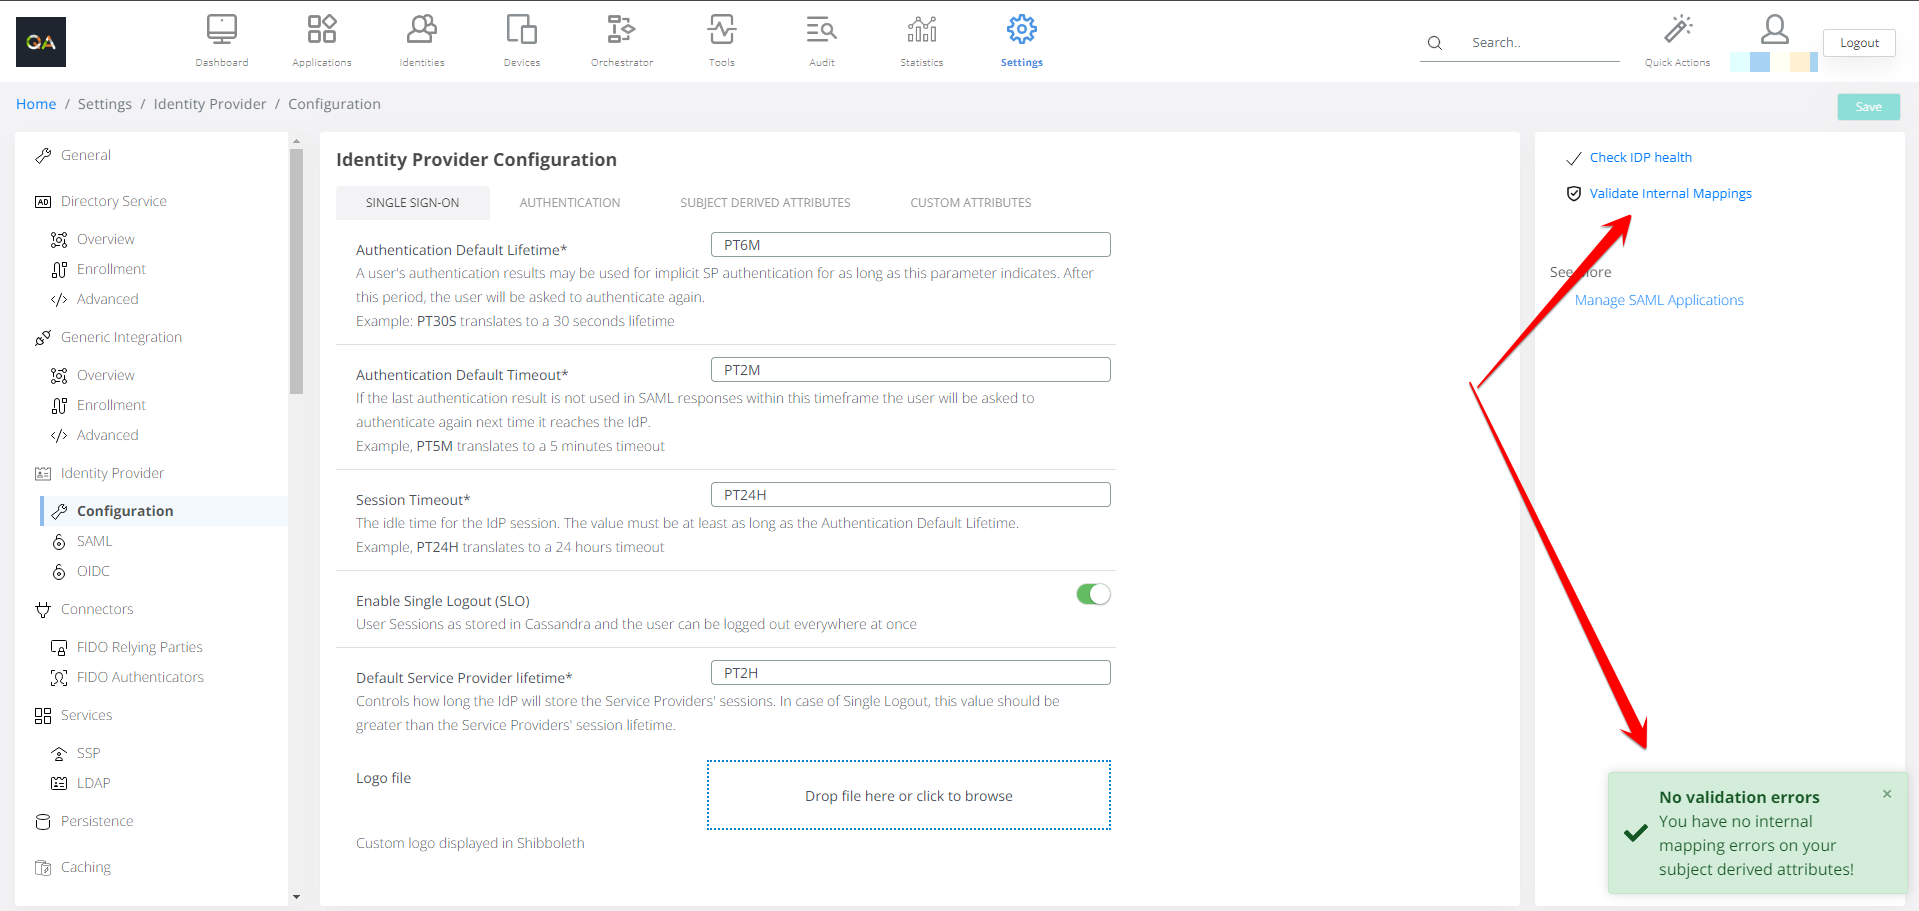This screenshot has height=911, width=1919.
Task: Disable the Single Logout (SLO) toggle
Action: [1093, 594]
